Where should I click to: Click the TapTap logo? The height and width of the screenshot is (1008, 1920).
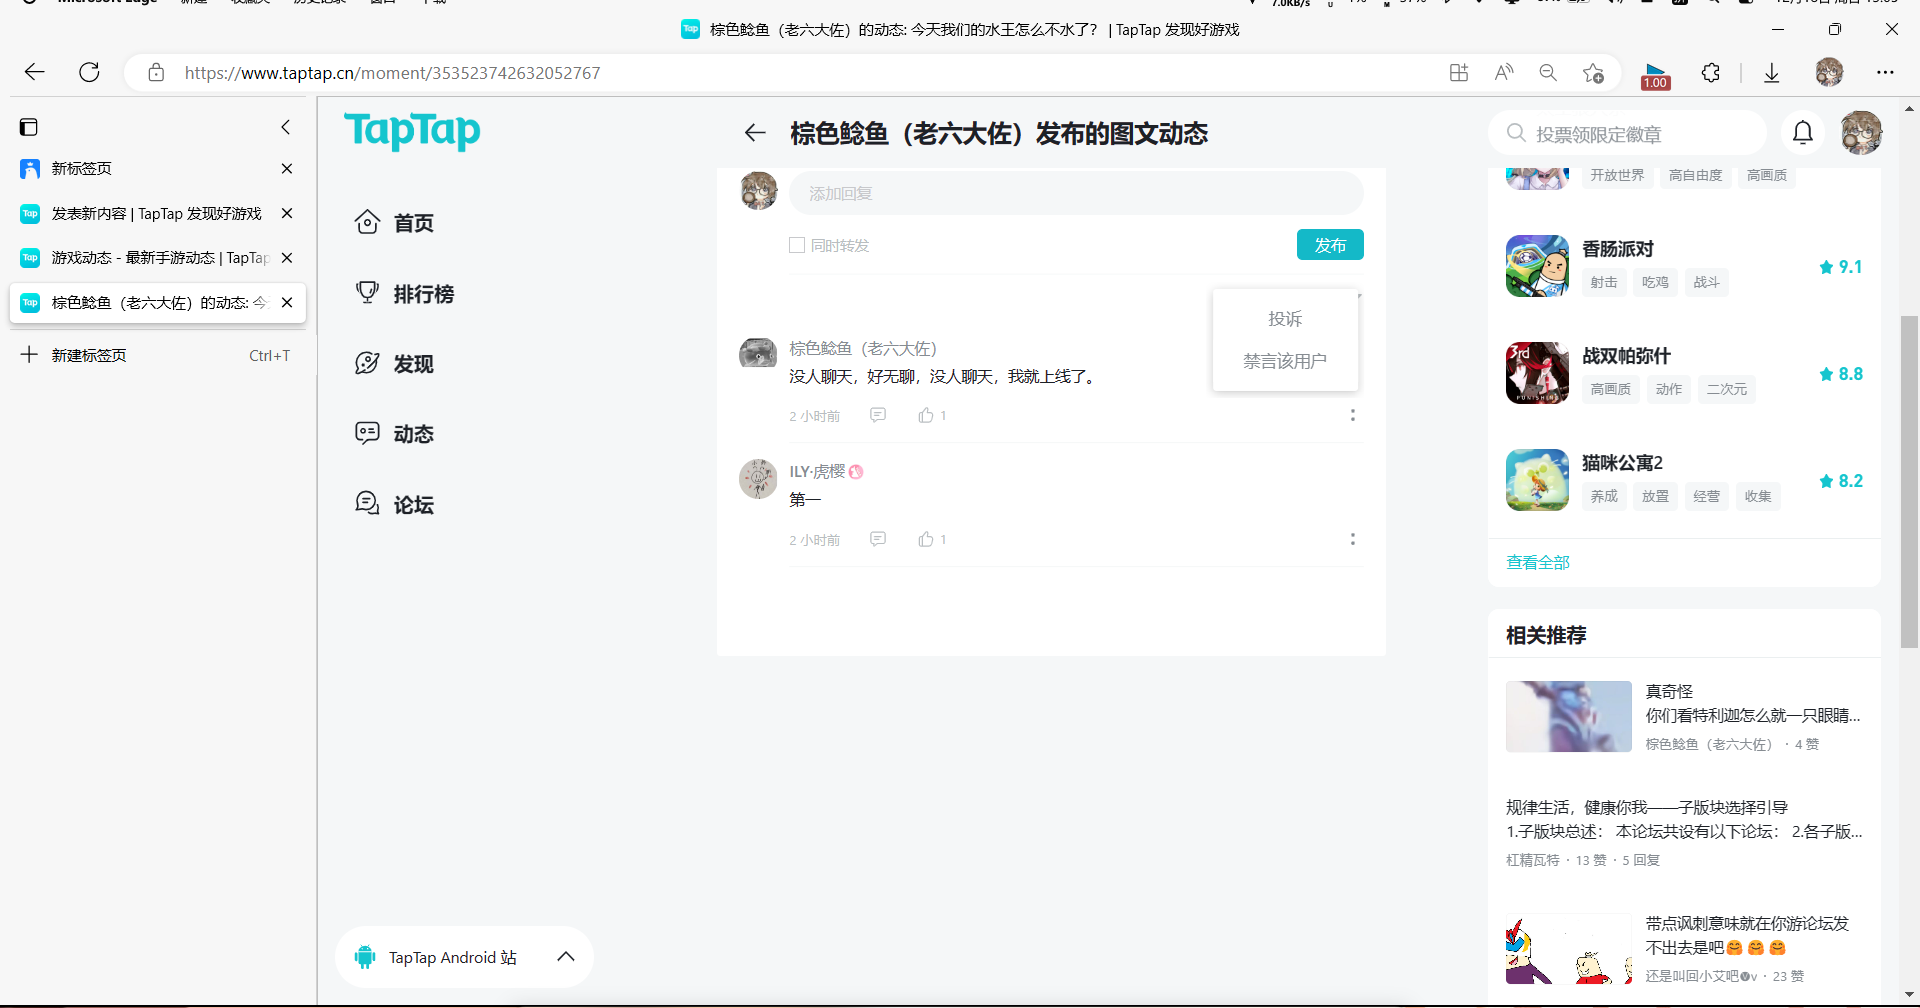click(x=412, y=130)
